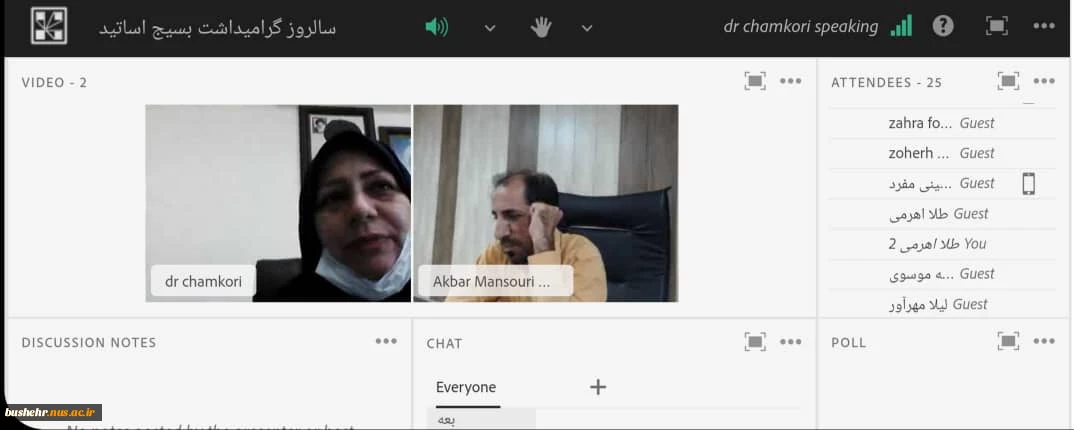1074x430 pixels.
Task: Open Video pod options menu
Action: coord(790,81)
